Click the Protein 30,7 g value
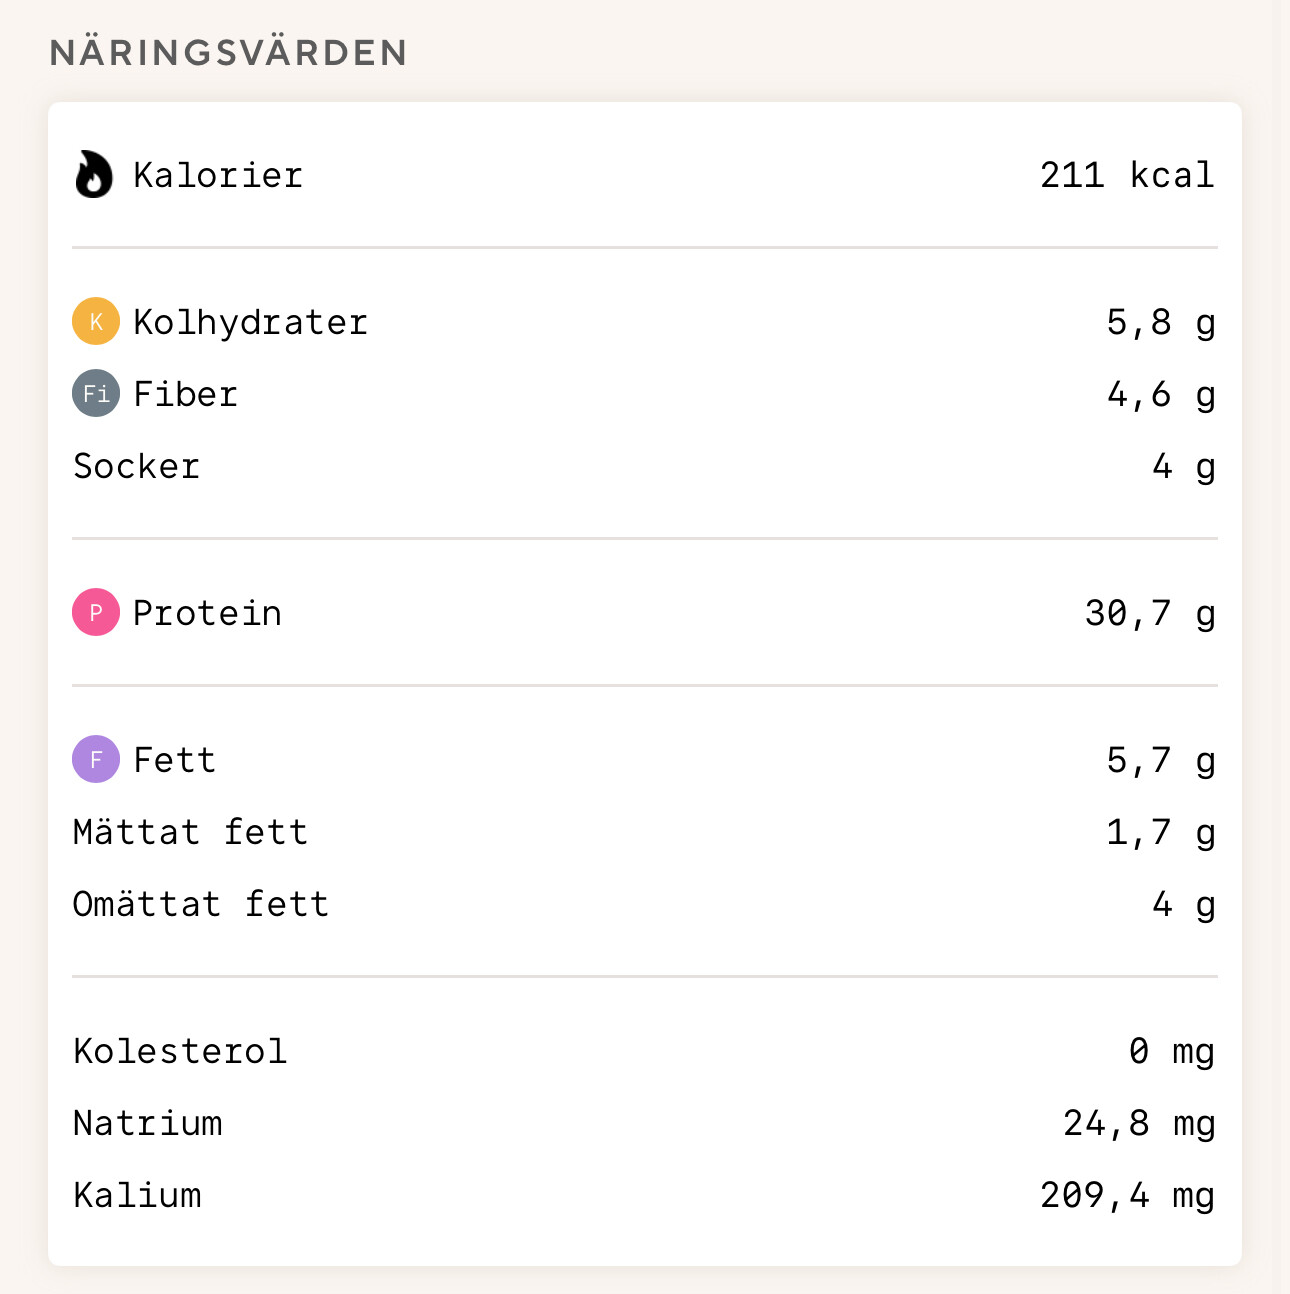1290x1294 pixels. [1150, 613]
